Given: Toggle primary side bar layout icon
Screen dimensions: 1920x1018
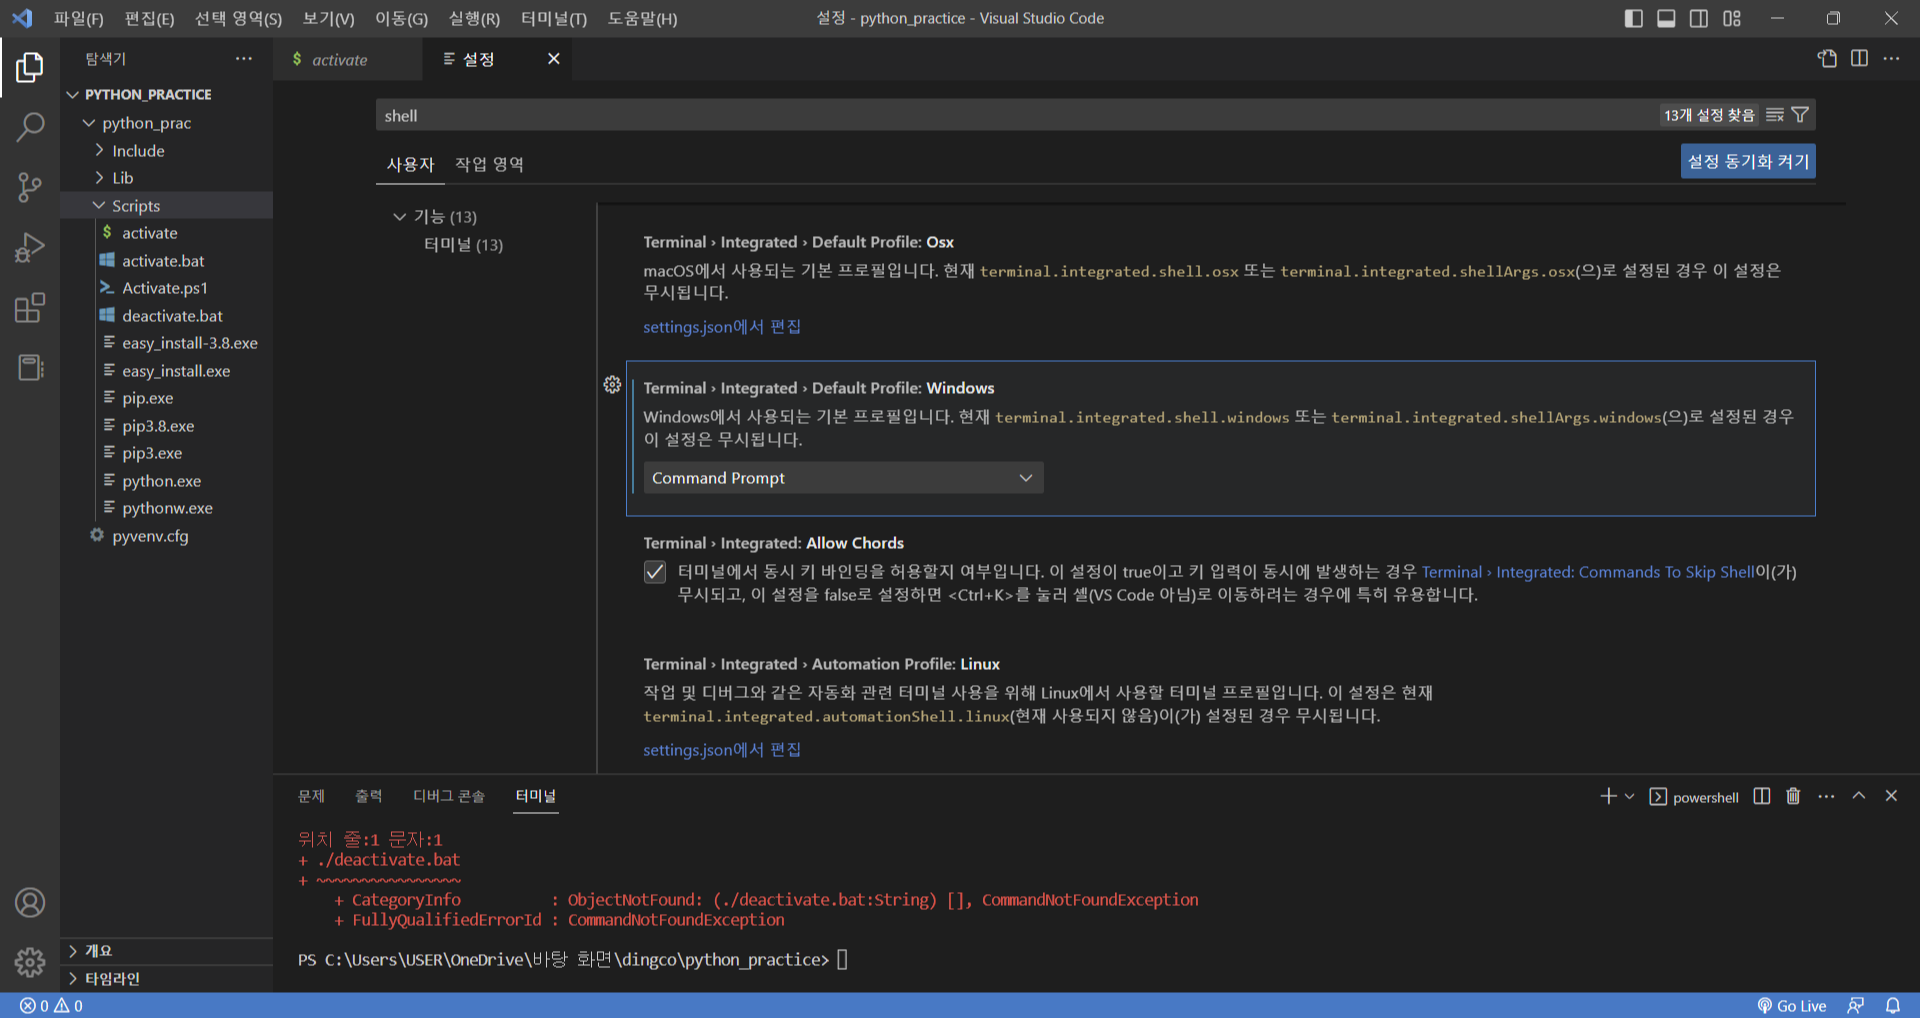Looking at the screenshot, I should (x=1633, y=18).
